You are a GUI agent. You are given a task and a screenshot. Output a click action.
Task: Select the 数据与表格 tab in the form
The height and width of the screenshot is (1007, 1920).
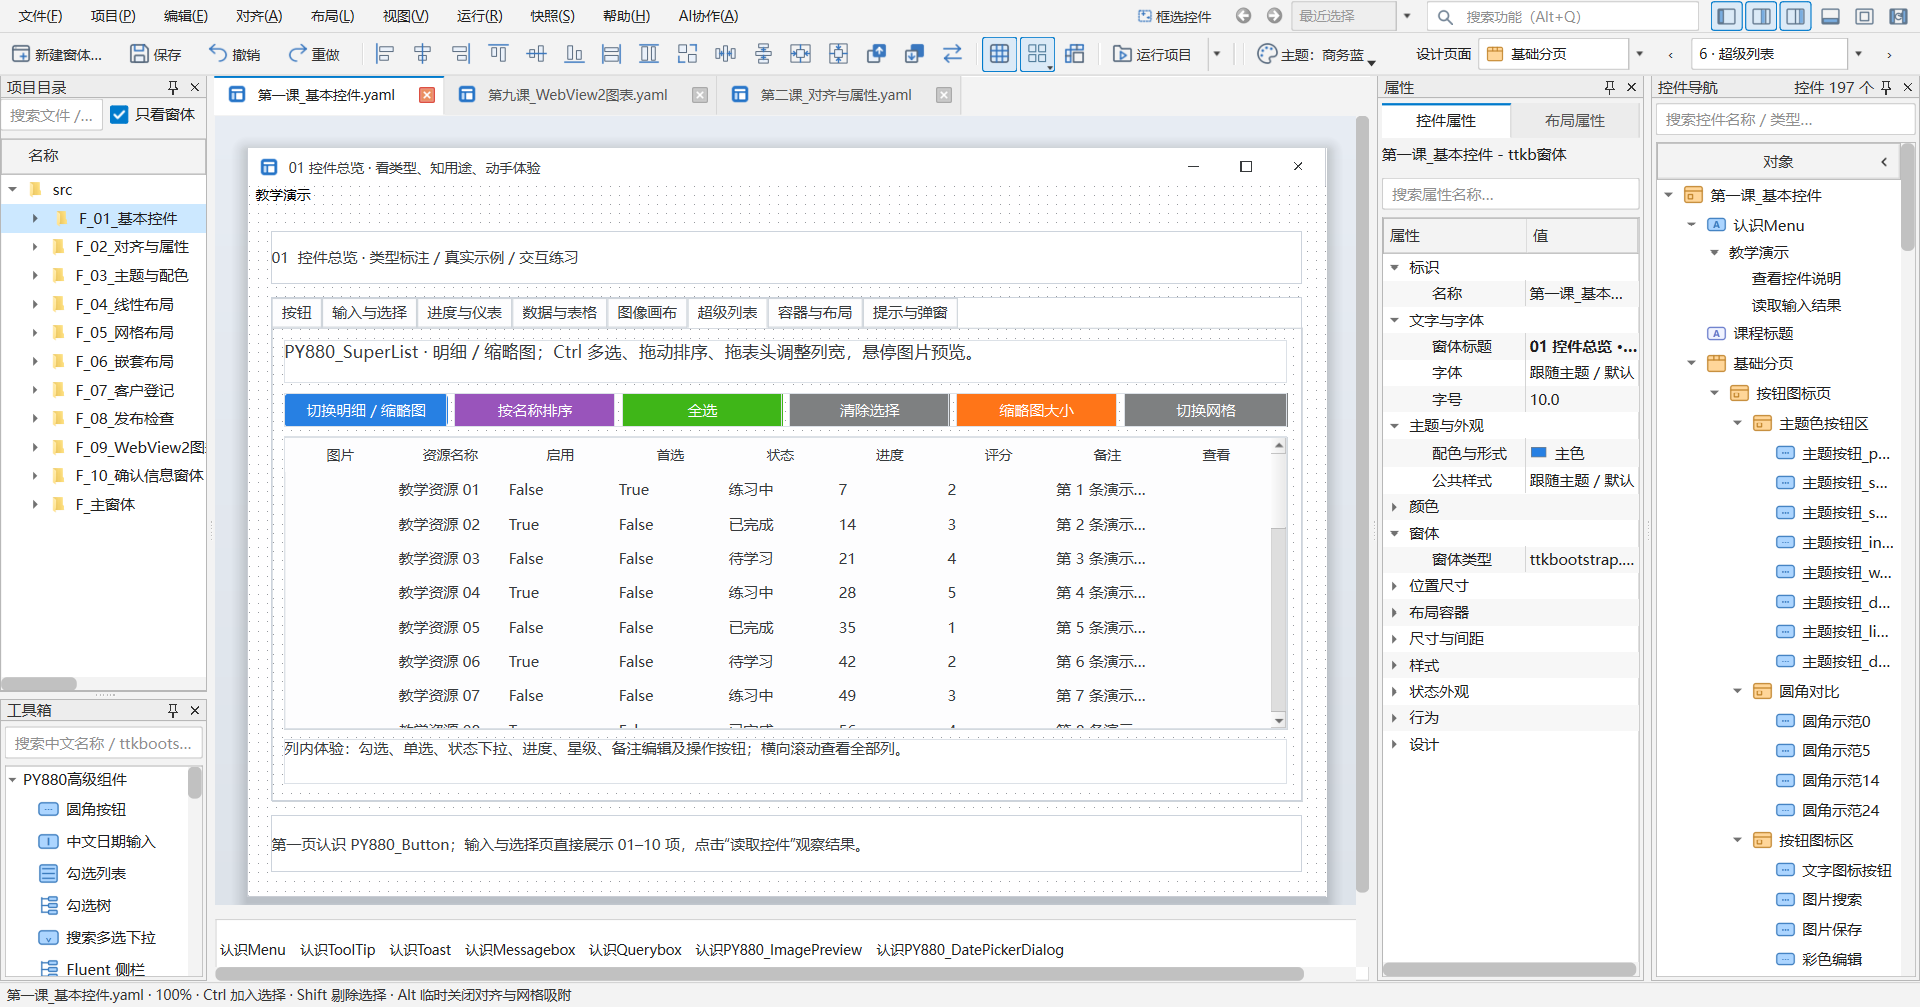[559, 313]
